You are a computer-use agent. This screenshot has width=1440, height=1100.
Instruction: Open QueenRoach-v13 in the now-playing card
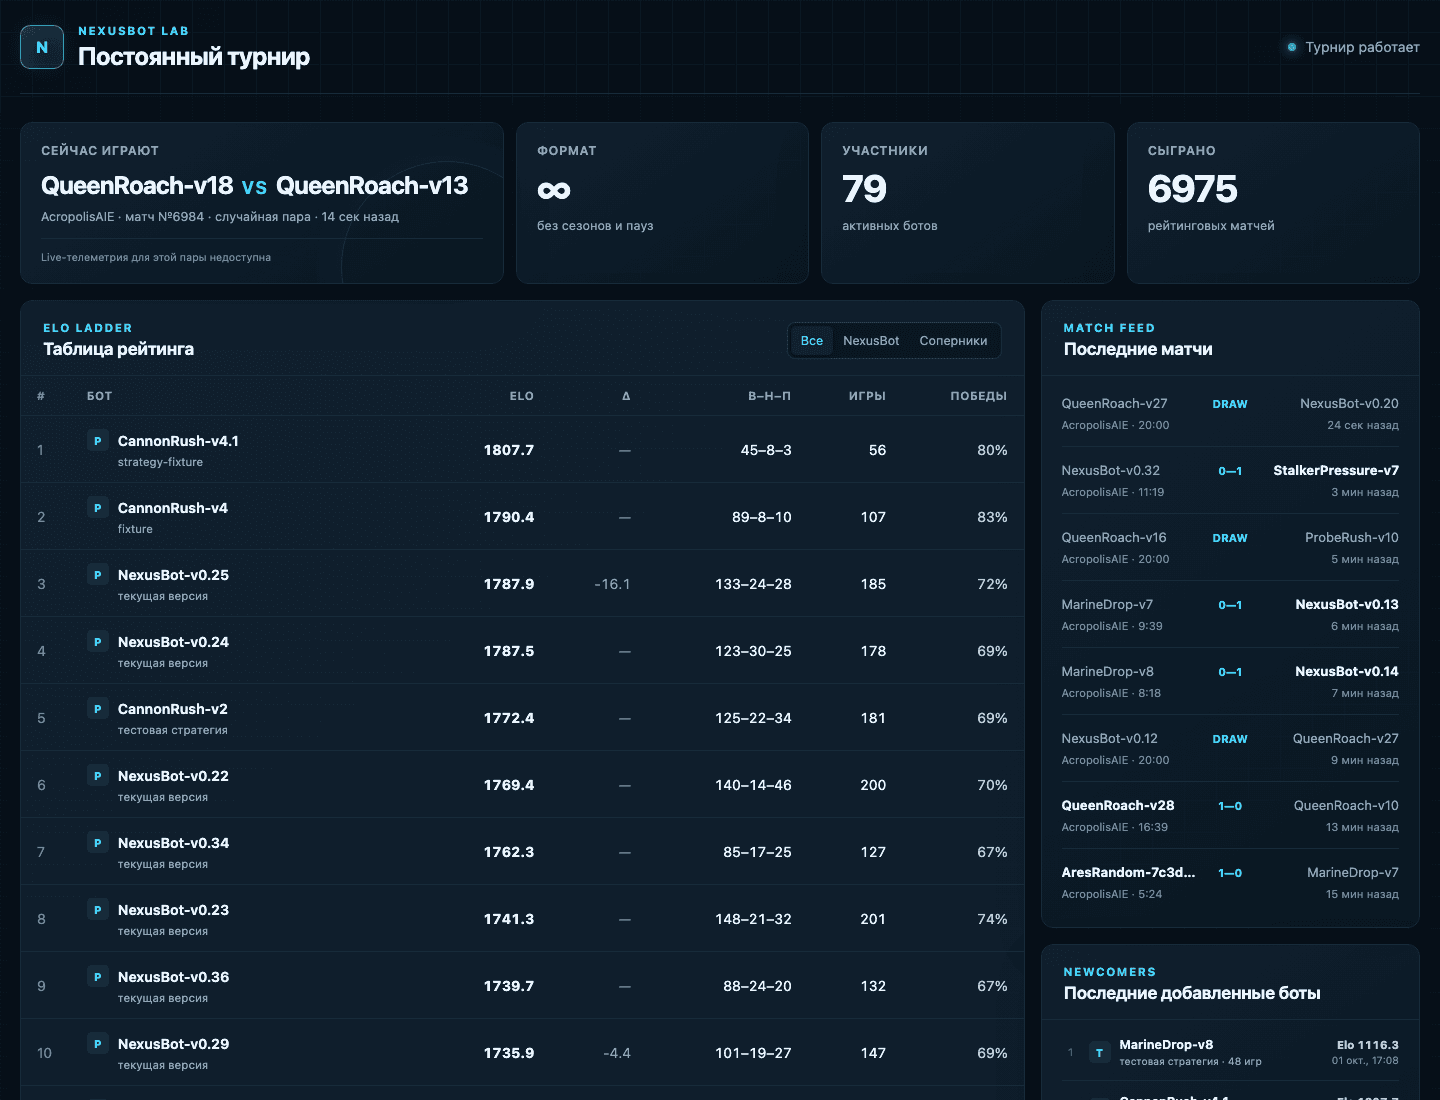click(x=372, y=186)
